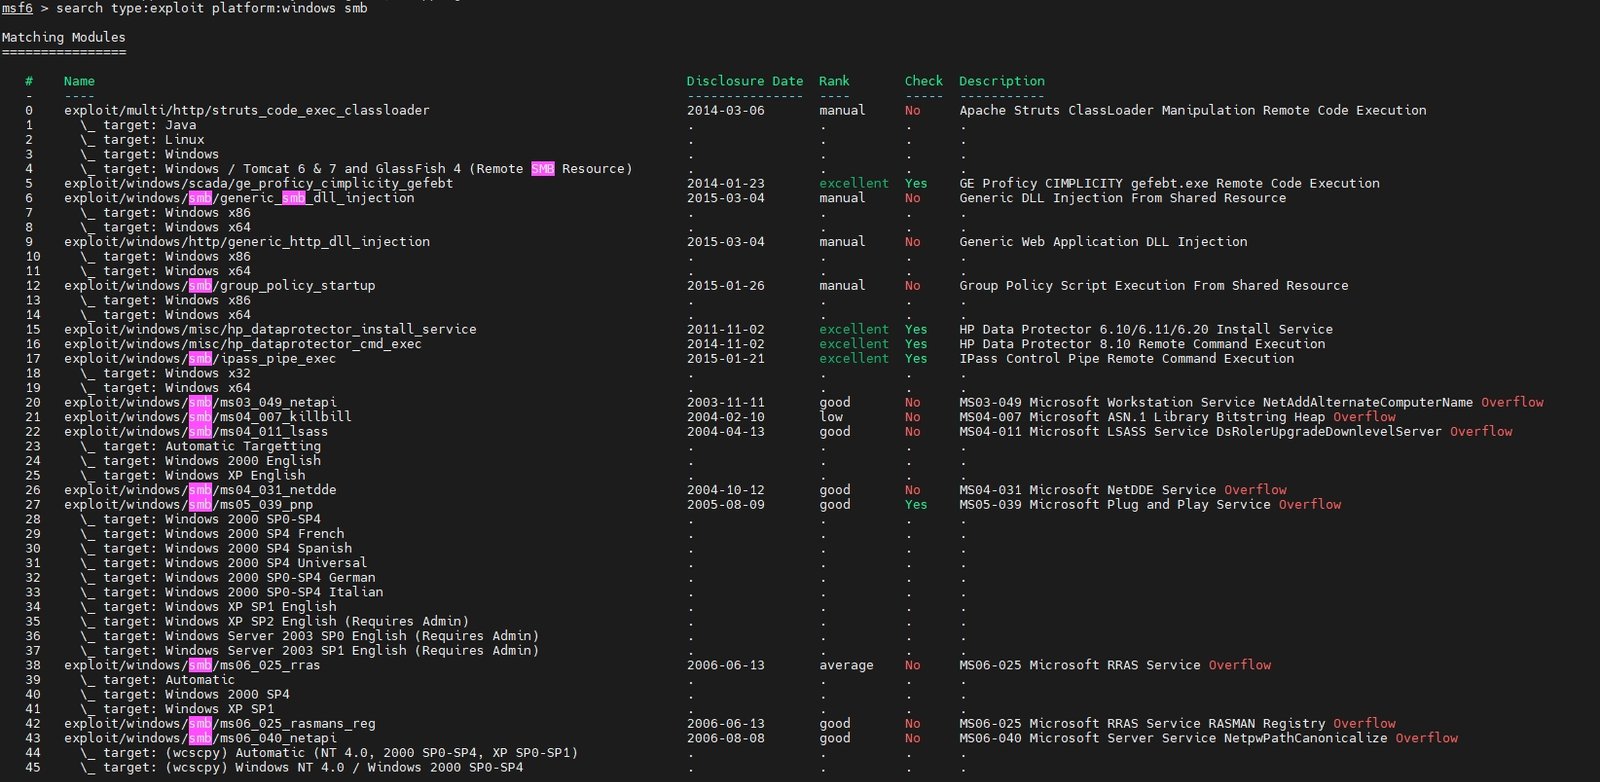This screenshot has width=1600, height=782.
Task: Click the 'target: Windows XP English' row
Action: click(193, 475)
